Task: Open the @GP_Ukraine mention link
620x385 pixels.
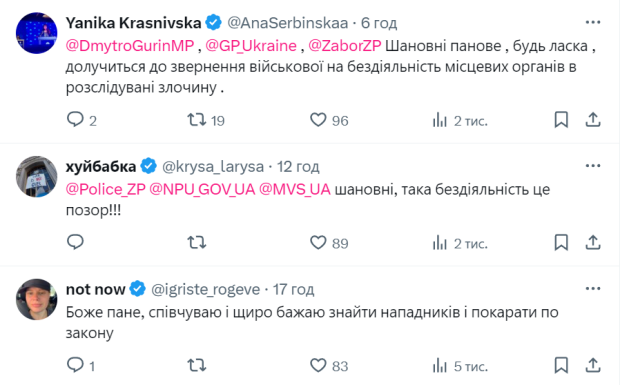Action: coord(251,46)
